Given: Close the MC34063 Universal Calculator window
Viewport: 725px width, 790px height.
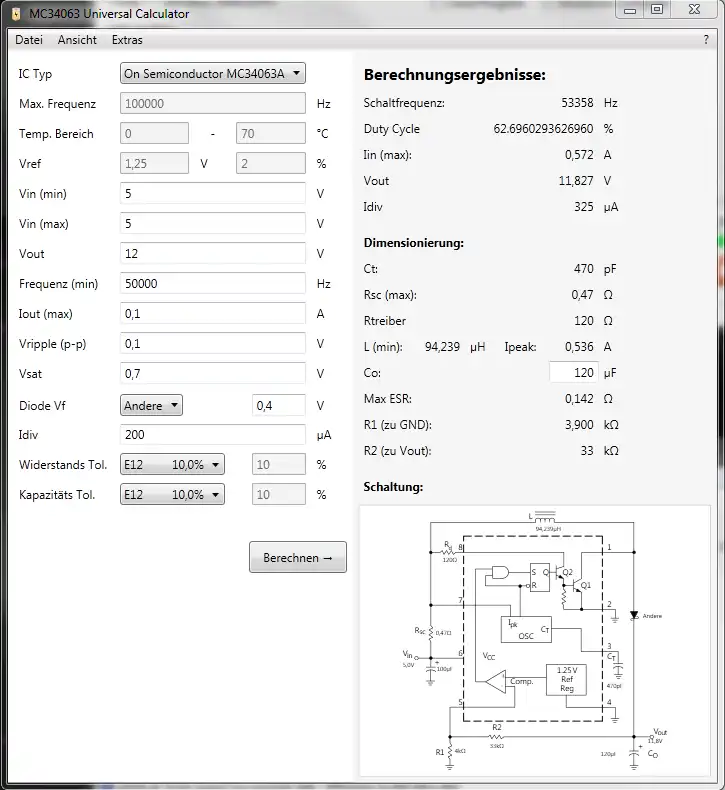Looking at the screenshot, I should pos(694,10).
